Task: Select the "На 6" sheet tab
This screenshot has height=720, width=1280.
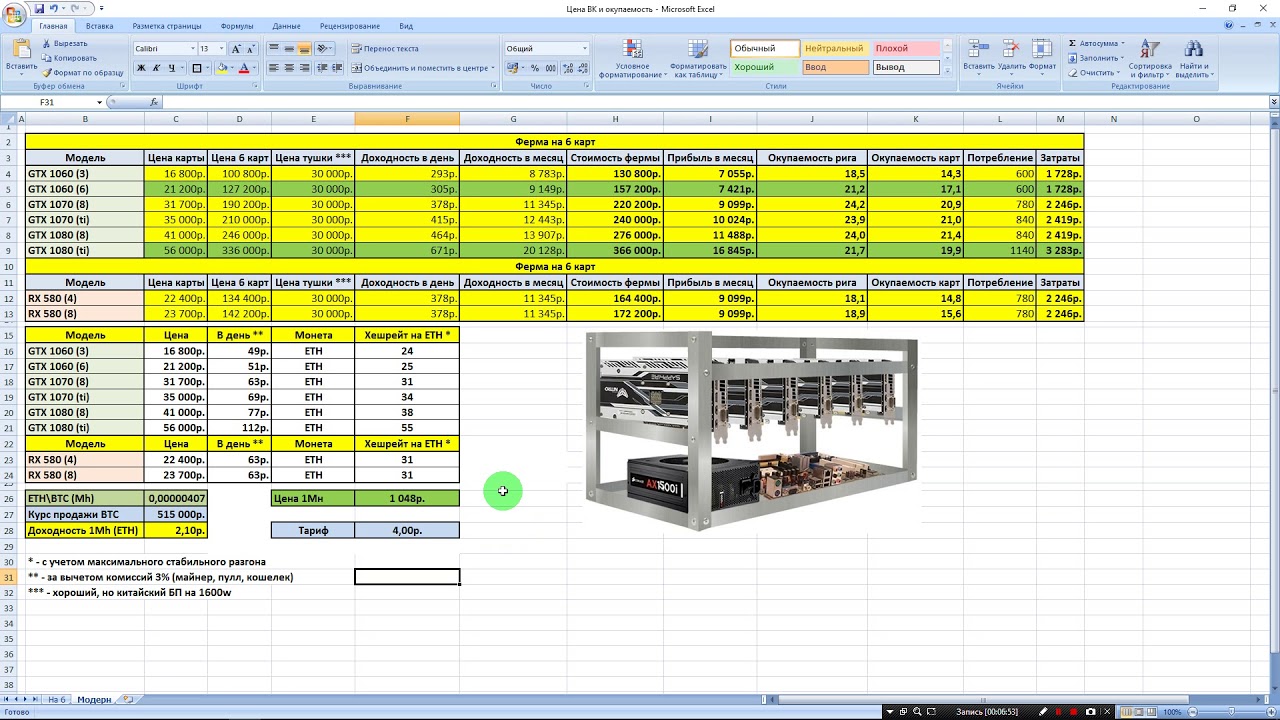Action: [57, 699]
